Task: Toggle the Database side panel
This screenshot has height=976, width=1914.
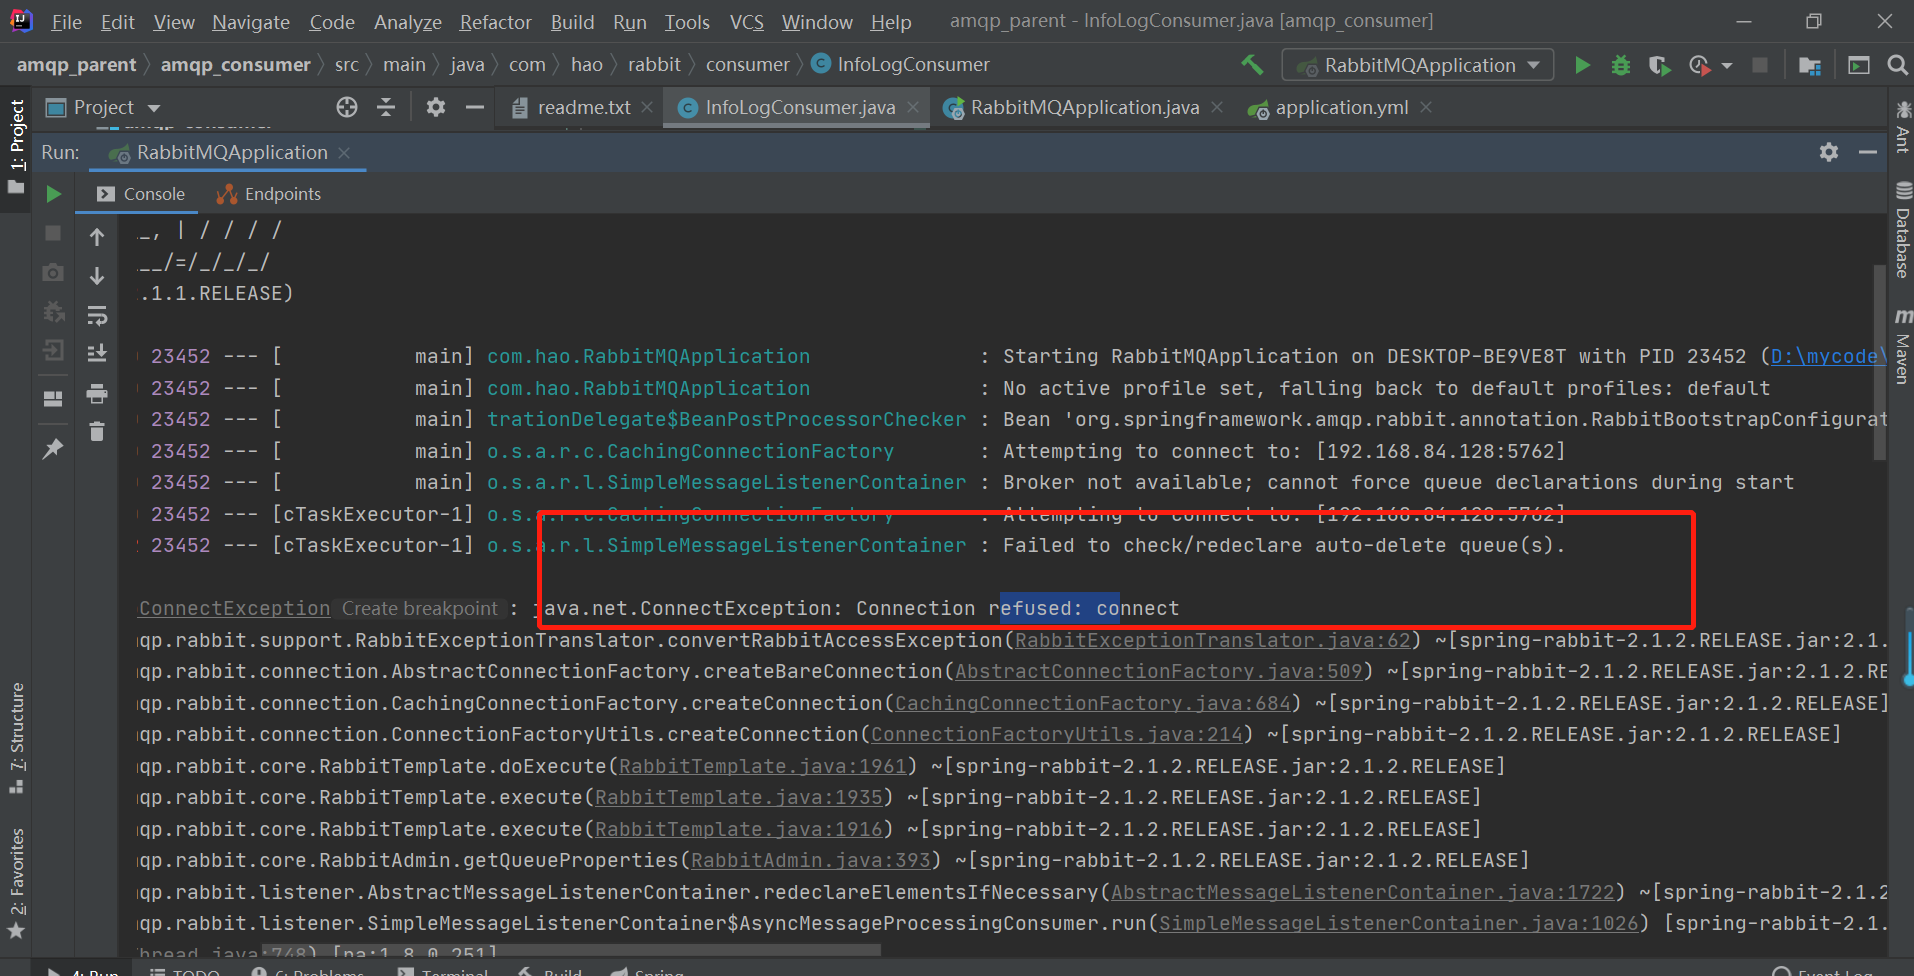Action: 1902,230
